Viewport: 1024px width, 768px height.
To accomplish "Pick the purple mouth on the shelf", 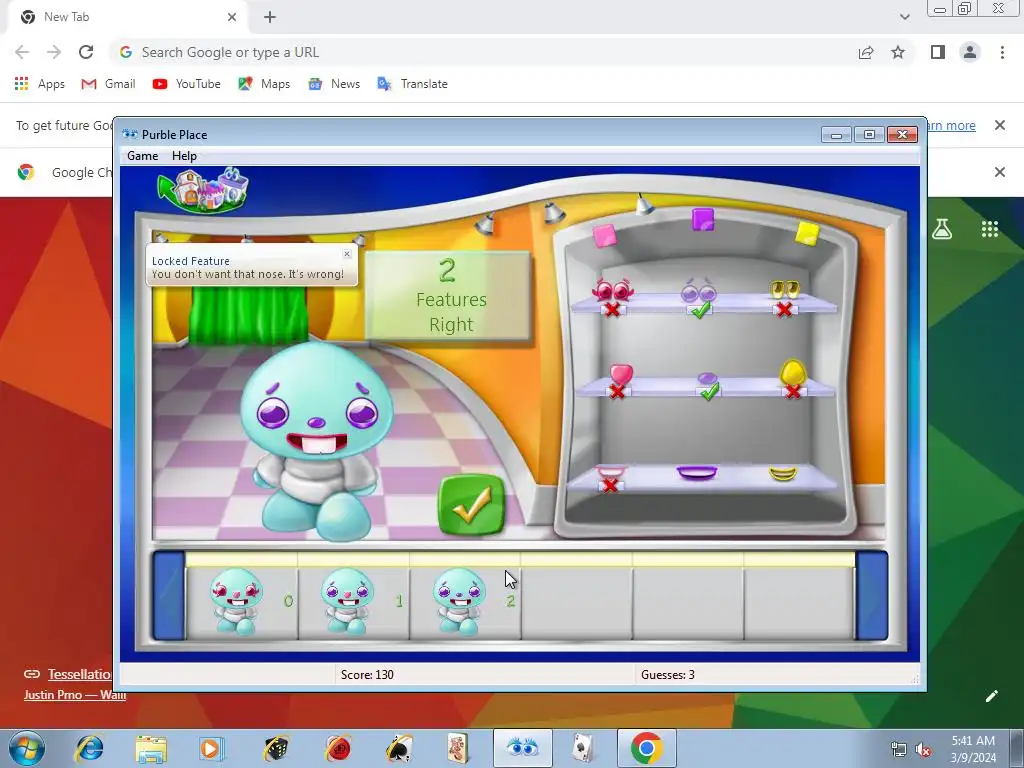I will click(697, 472).
